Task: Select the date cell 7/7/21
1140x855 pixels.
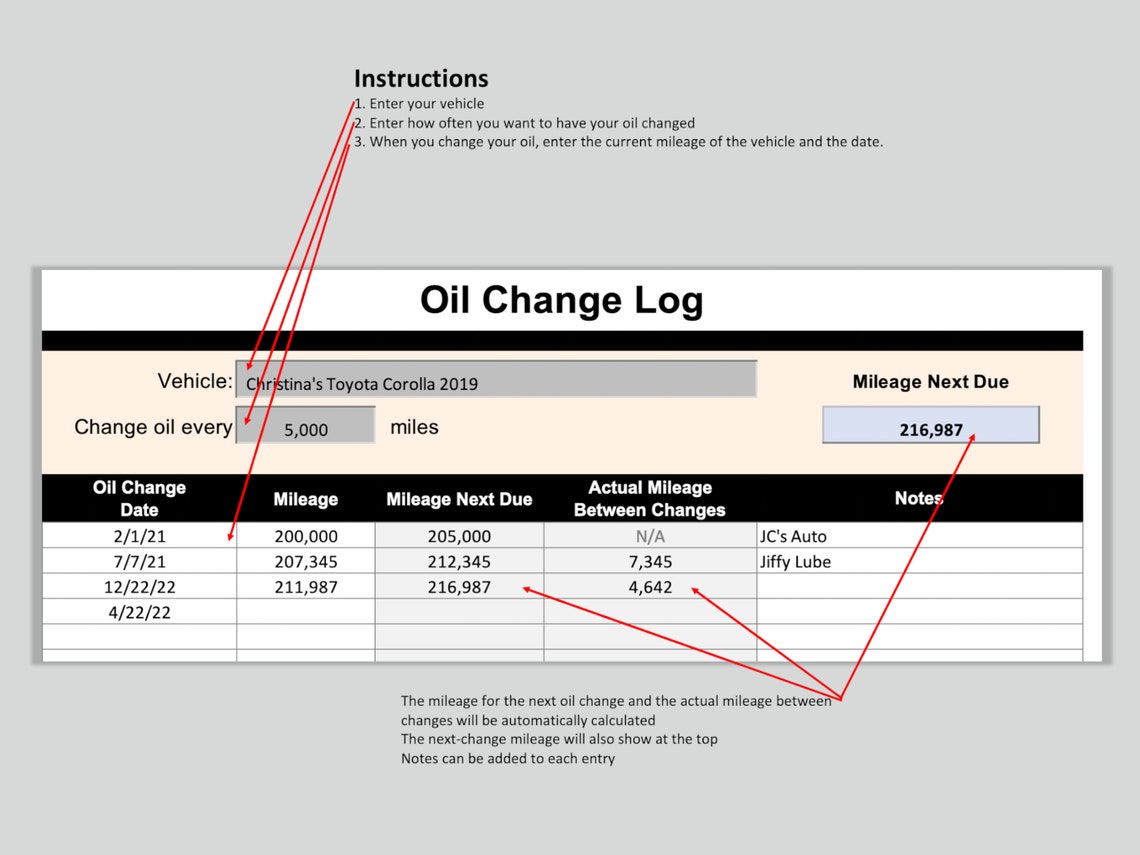Action: tap(139, 562)
